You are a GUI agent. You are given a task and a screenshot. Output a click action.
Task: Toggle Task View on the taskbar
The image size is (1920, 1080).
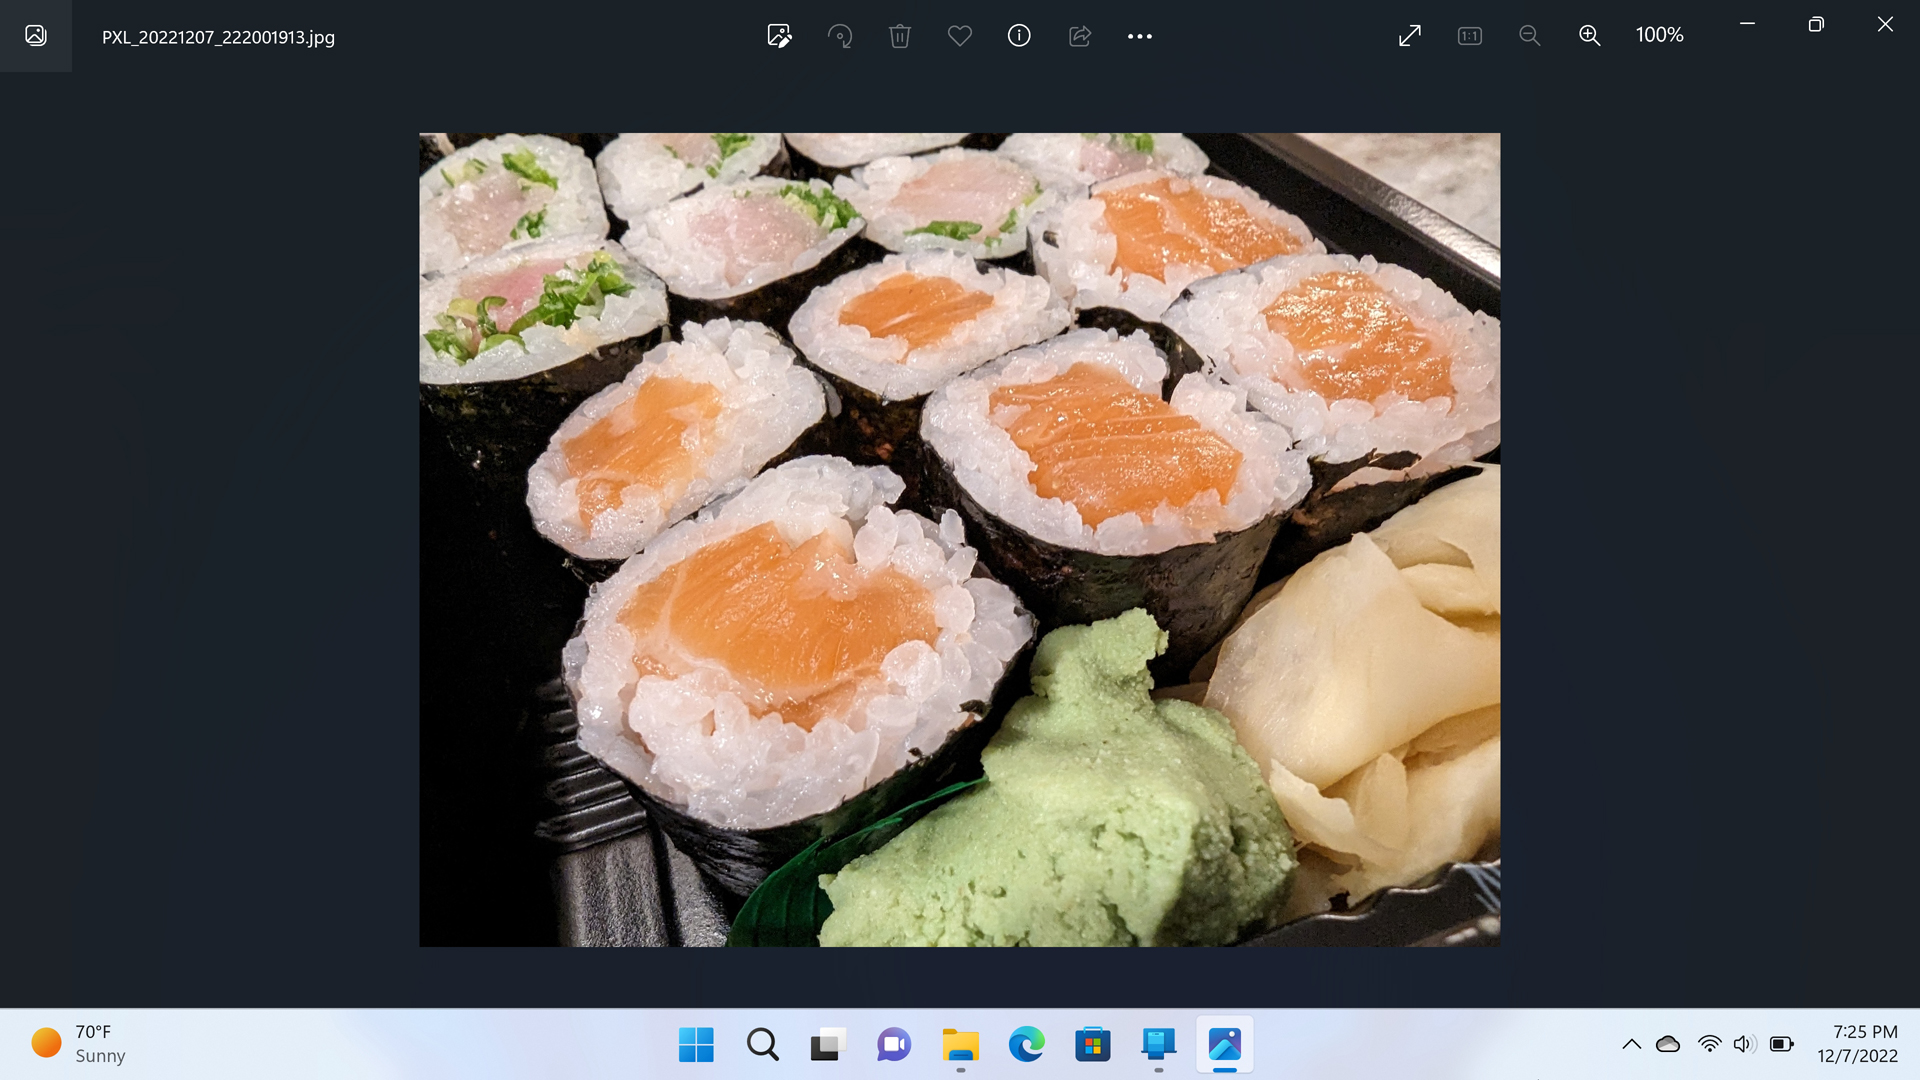click(828, 1044)
